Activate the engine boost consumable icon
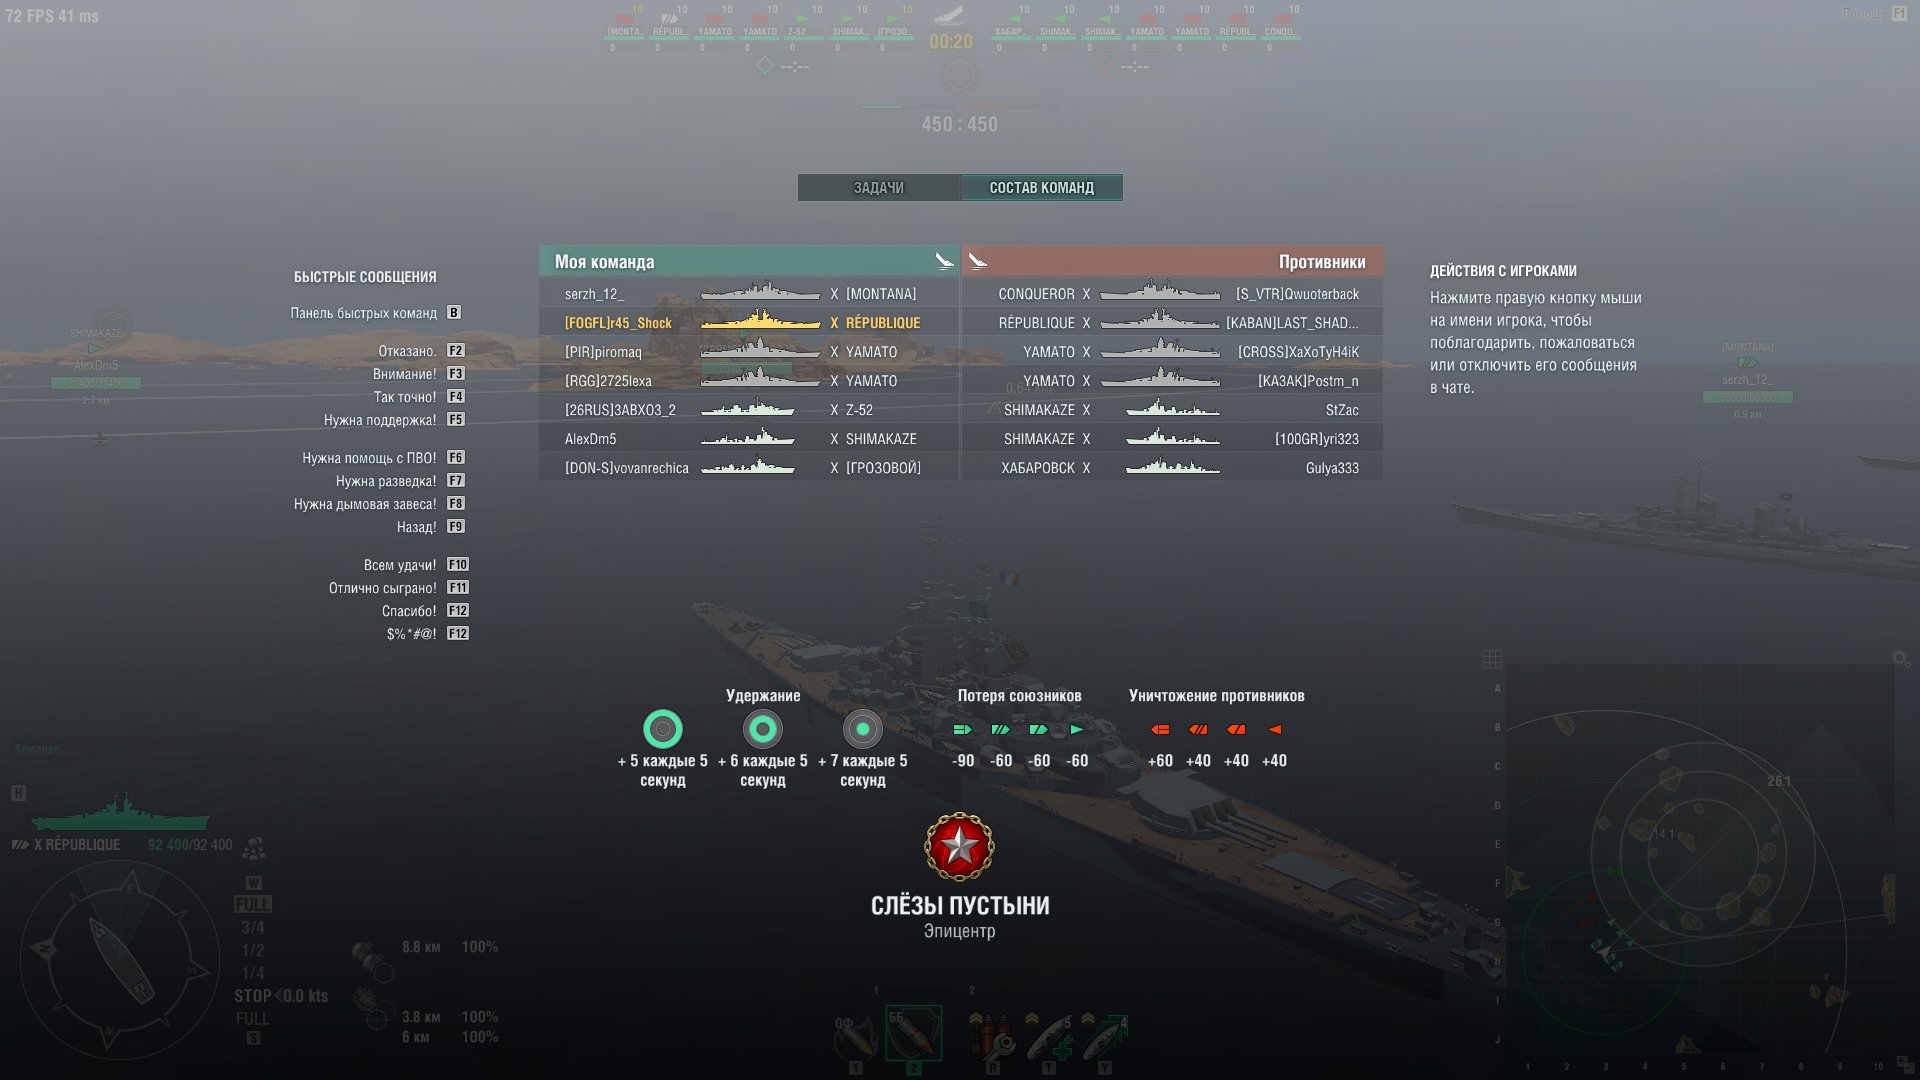 [1104, 1037]
